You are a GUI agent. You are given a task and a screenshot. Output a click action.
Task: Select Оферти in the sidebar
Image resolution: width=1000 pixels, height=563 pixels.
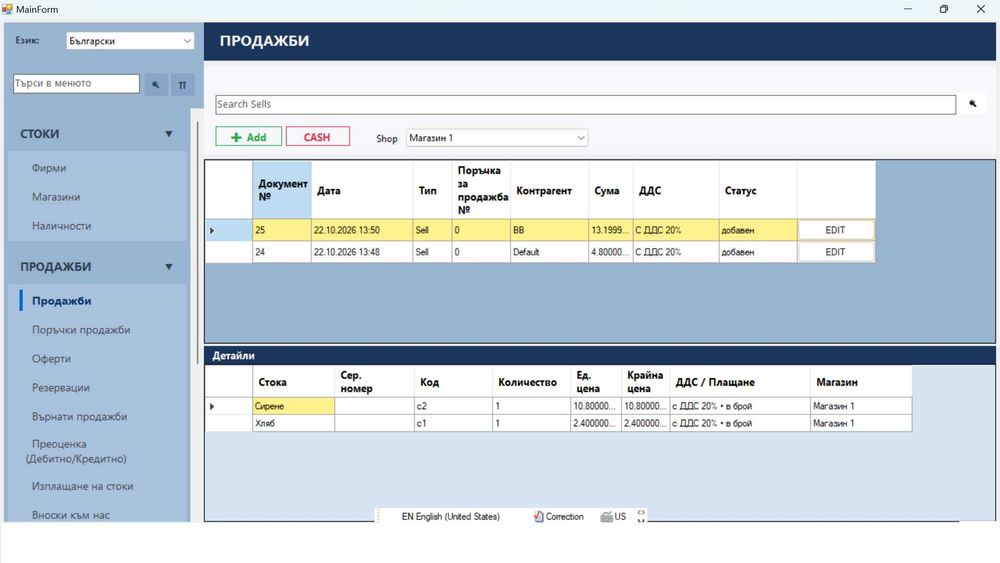pyautogui.click(x=51, y=358)
